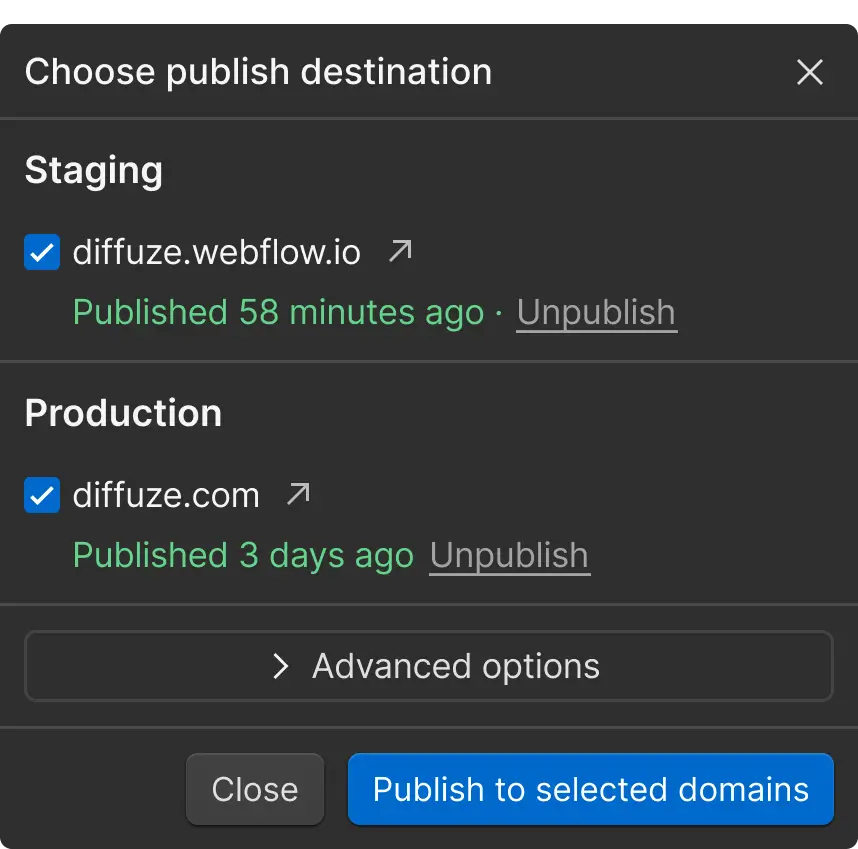Click the 'Published 58 minutes ago' status text

click(279, 313)
